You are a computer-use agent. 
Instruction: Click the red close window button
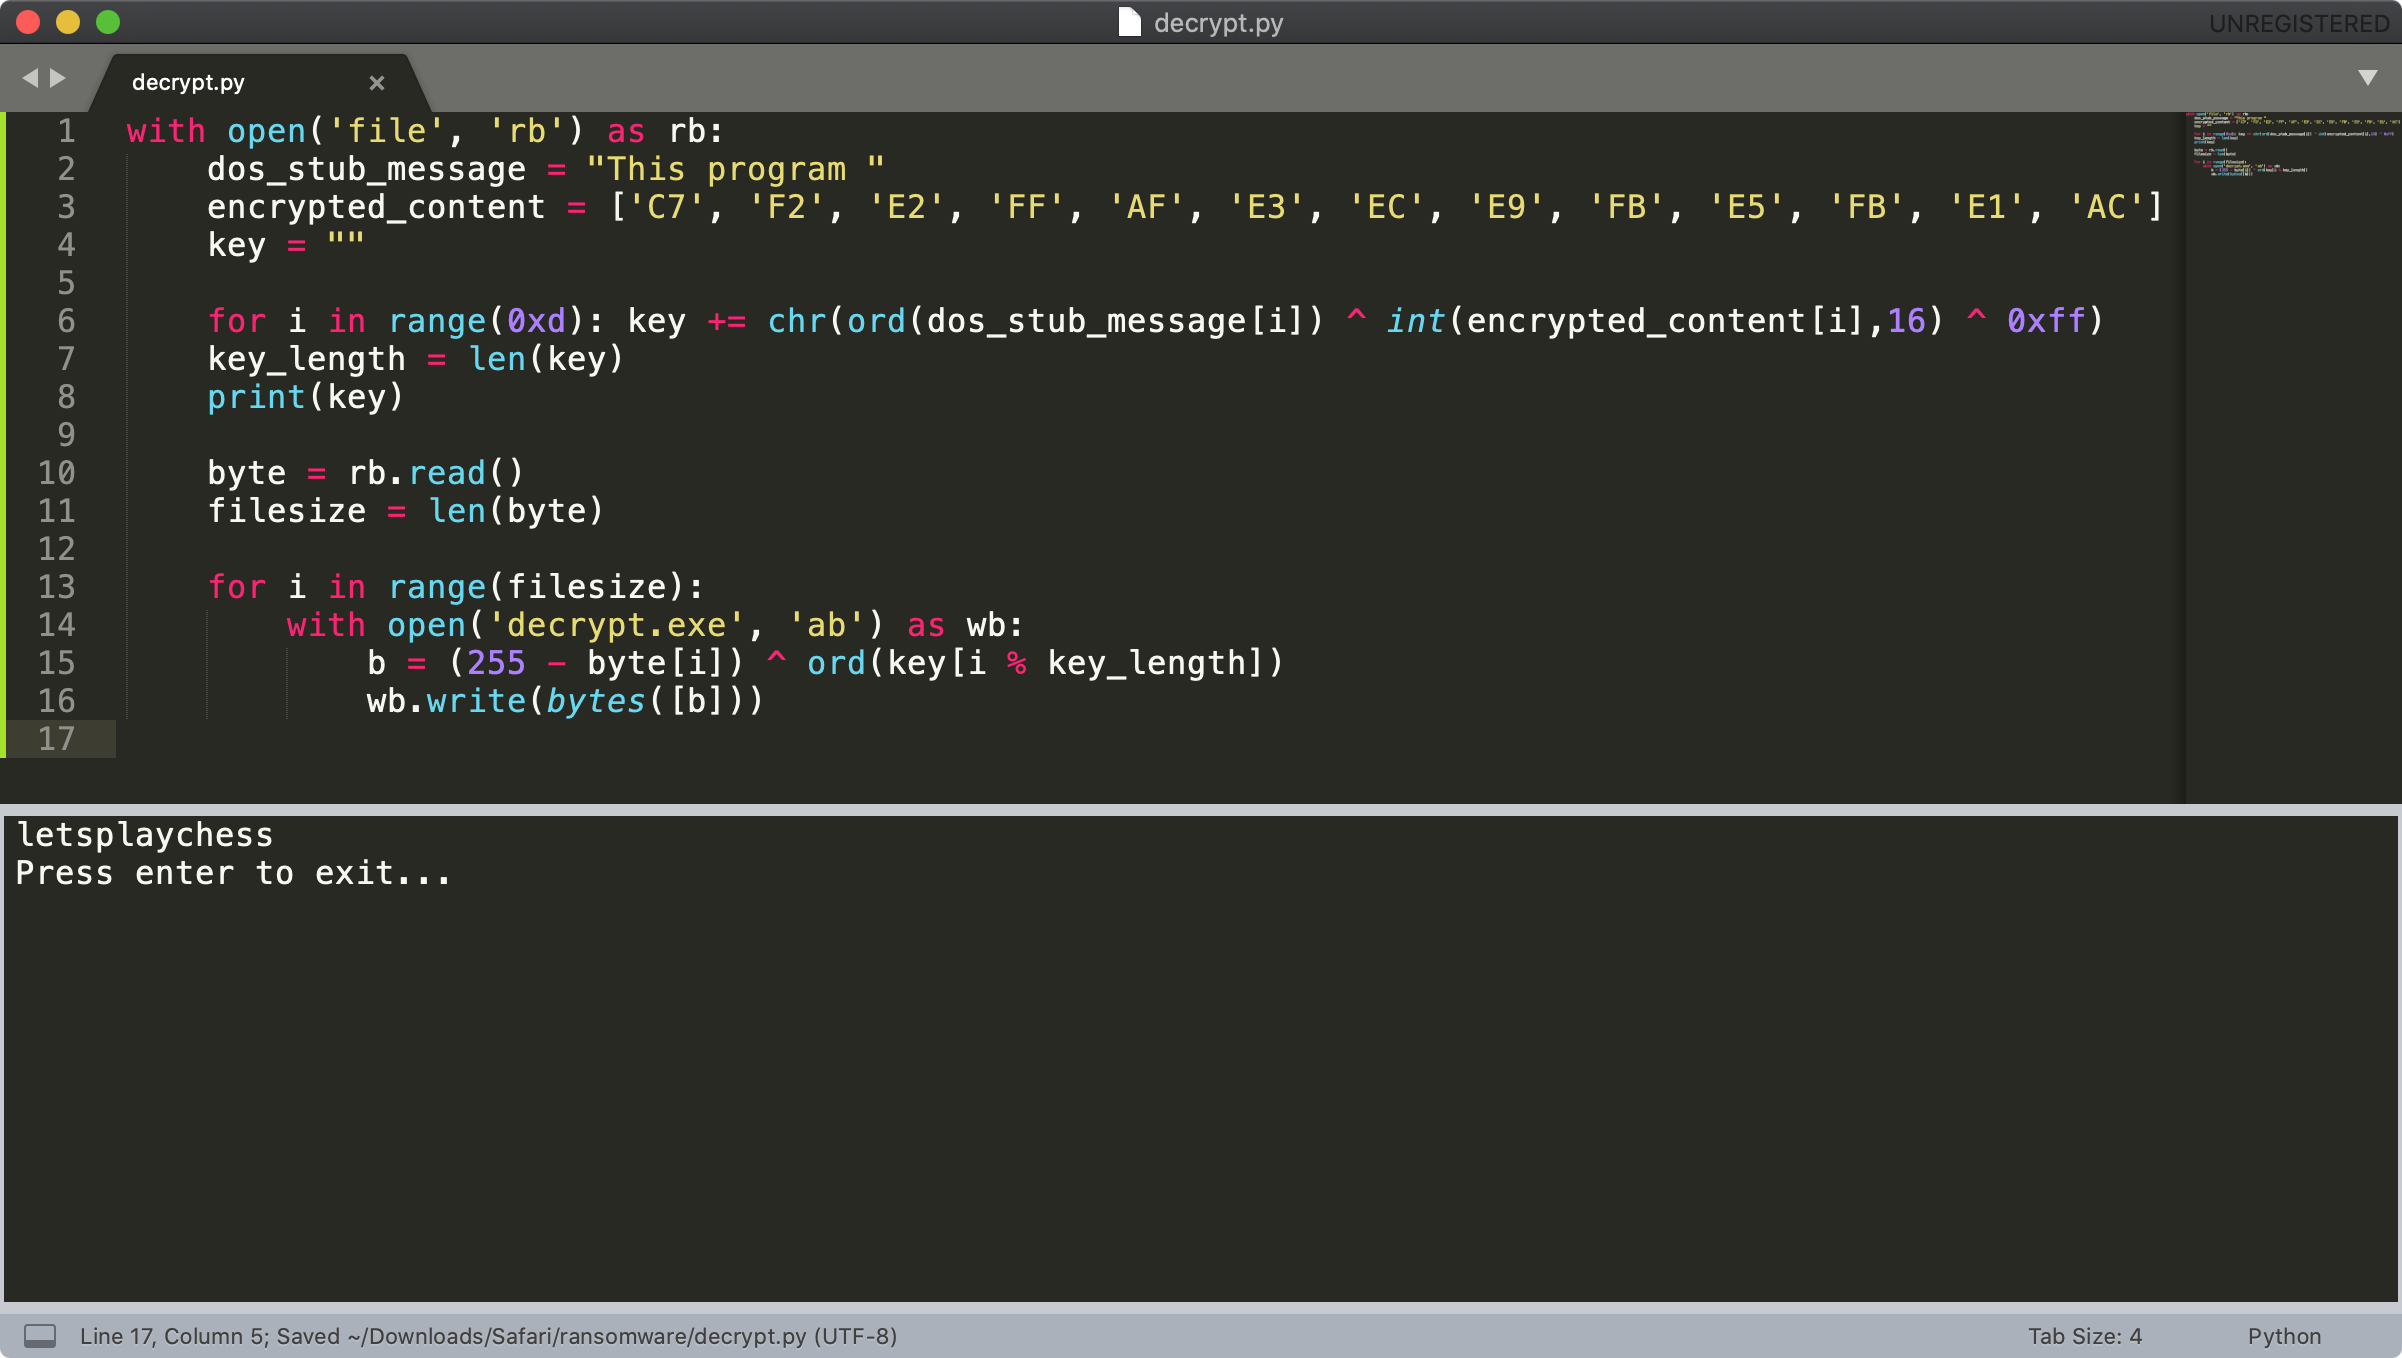28,22
